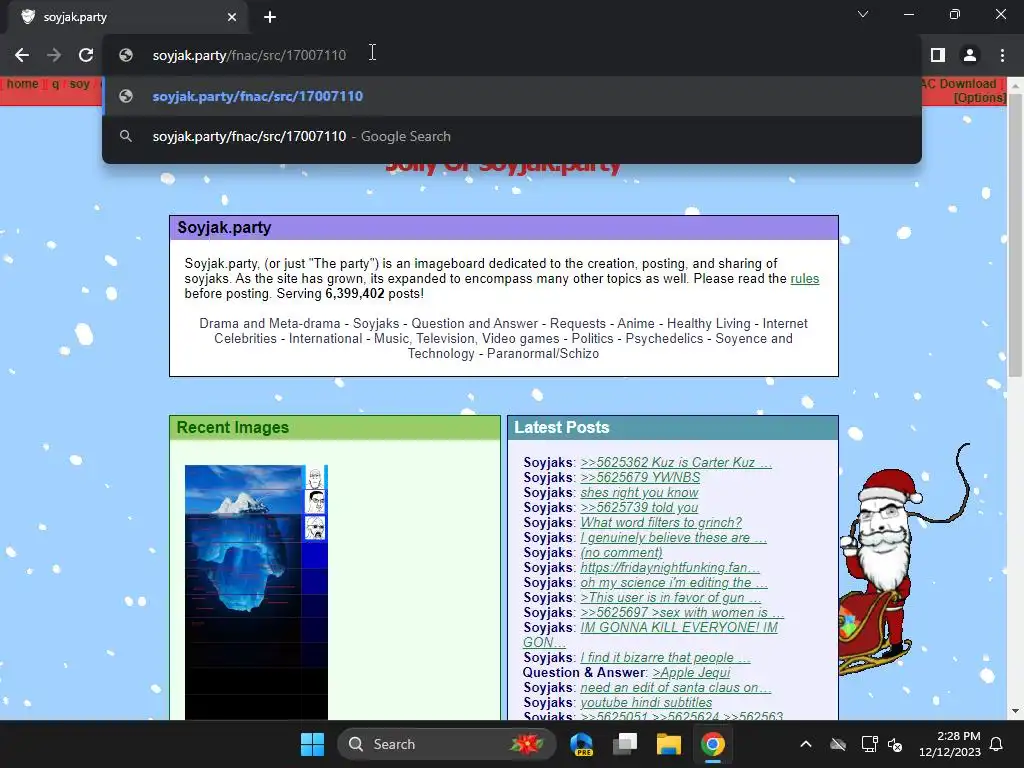Open post 'I find it bizarre that people'

click(x=665, y=658)
